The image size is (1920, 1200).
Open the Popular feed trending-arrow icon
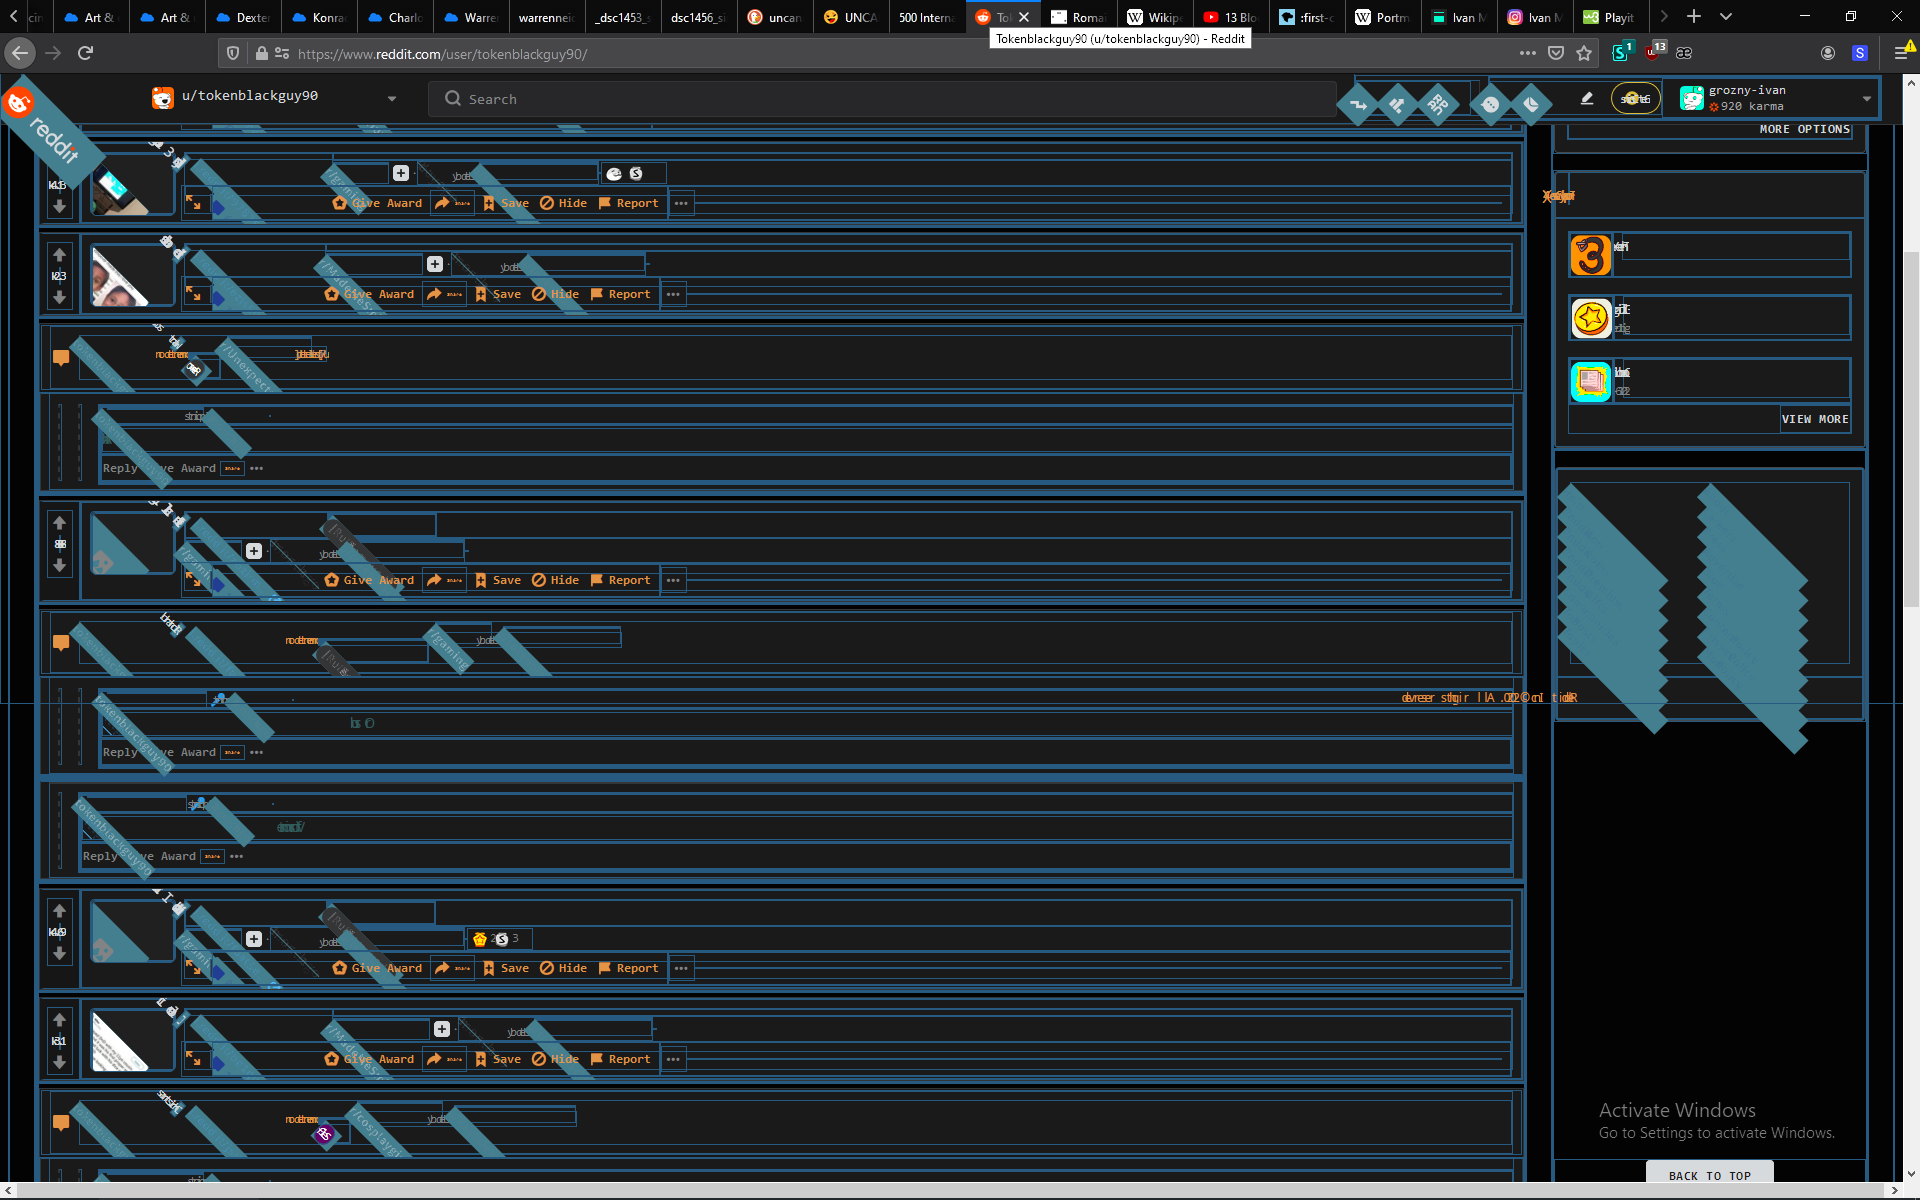point(1358,104)
